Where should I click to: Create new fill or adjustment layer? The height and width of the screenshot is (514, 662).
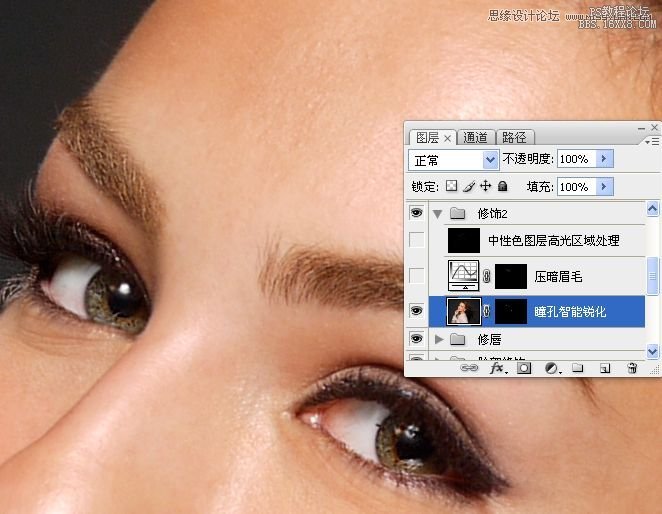point(551,368)
